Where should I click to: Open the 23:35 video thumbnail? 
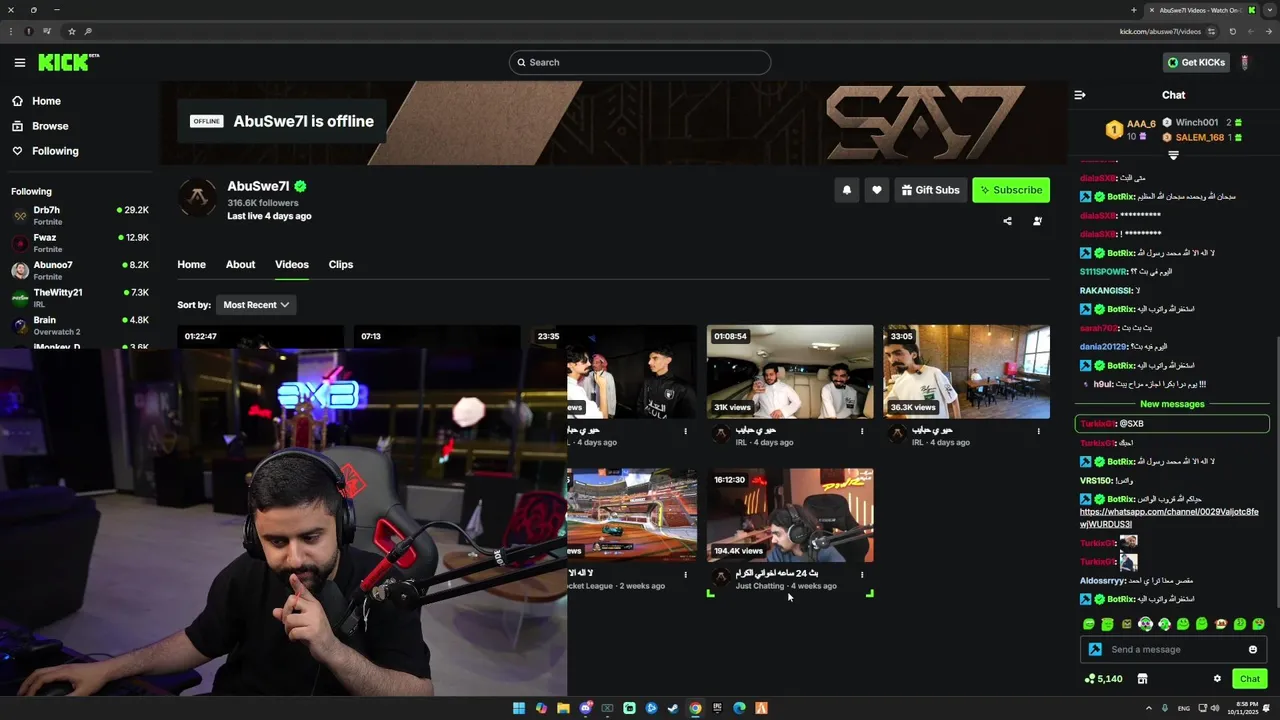(632, 371)
